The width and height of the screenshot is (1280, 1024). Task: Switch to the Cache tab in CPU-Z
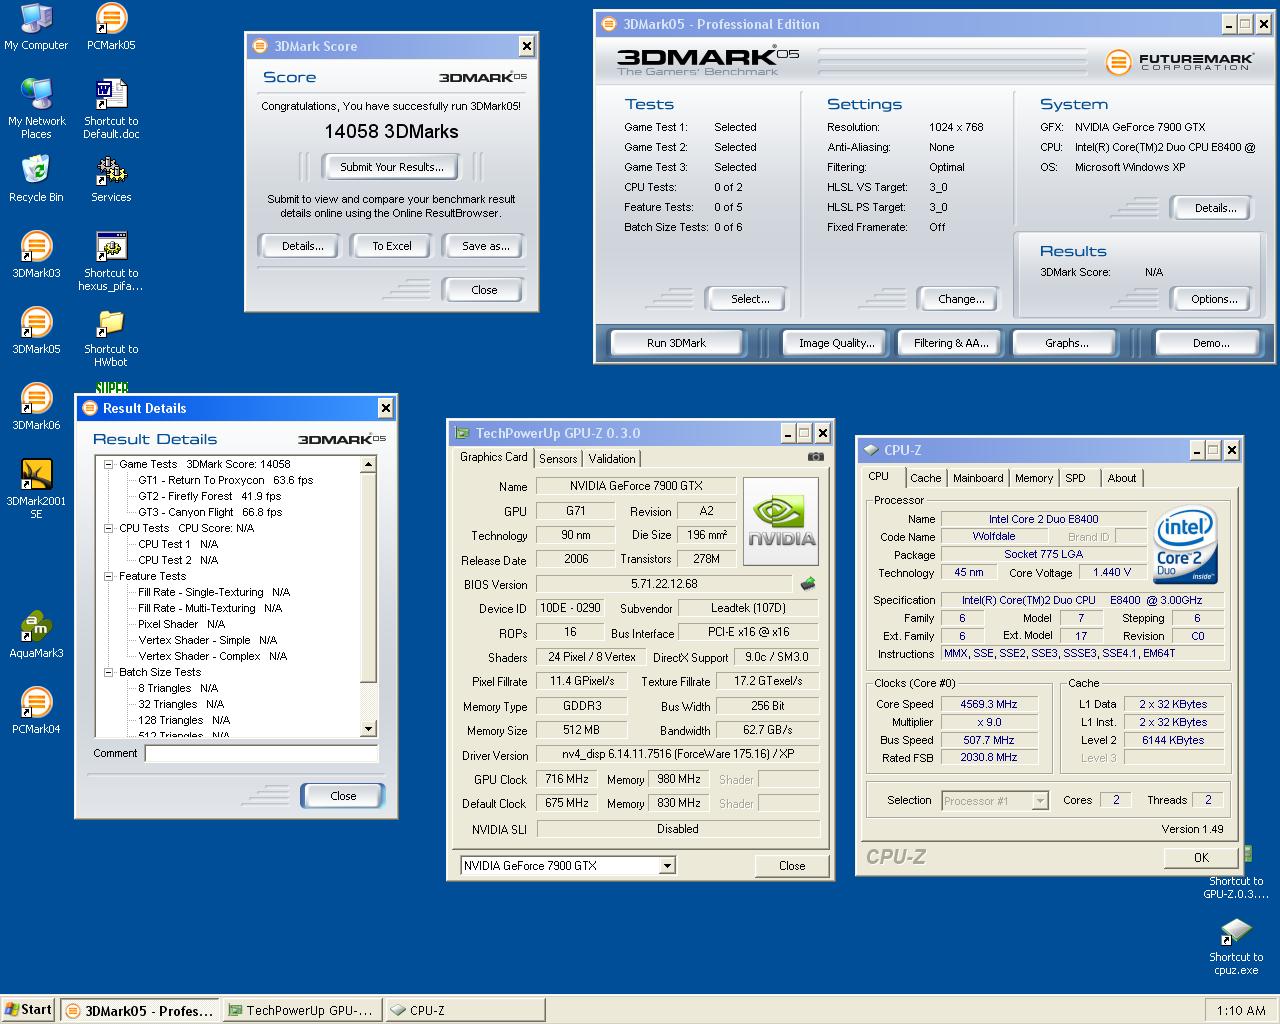[926, 478]
